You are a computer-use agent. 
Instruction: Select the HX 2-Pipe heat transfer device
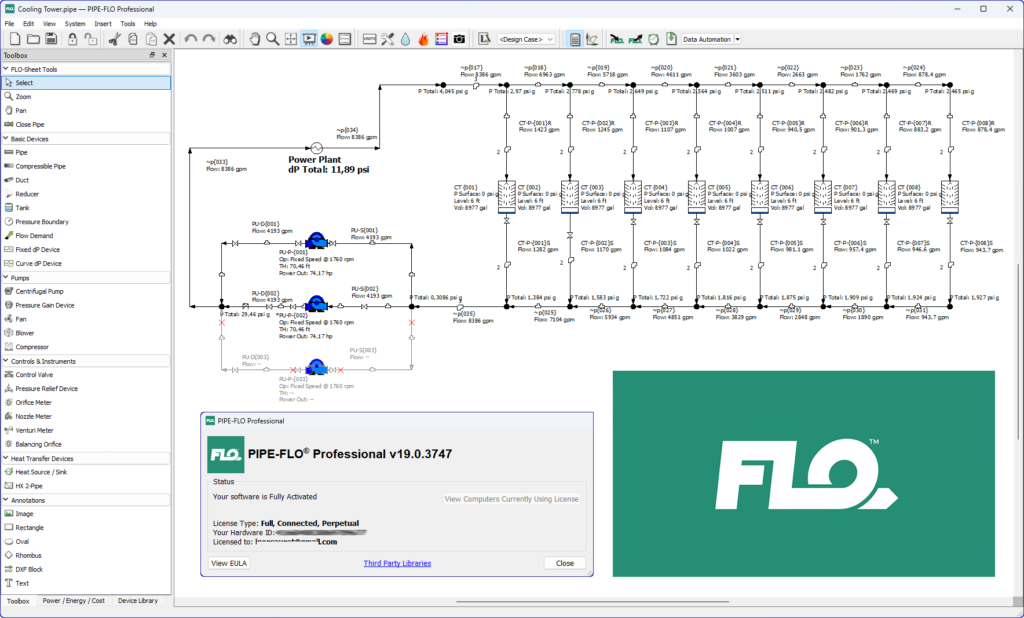[x=36, y=485]
